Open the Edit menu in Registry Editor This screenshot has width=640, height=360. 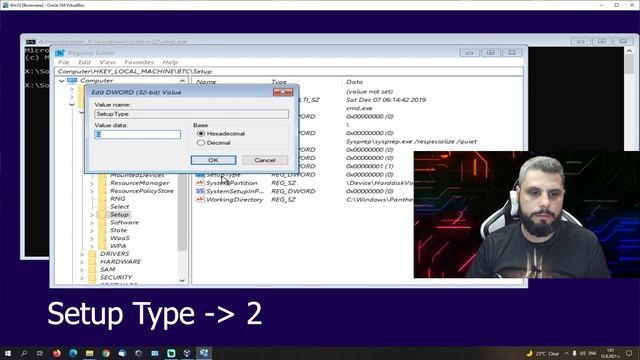click(x=84, y=62)
